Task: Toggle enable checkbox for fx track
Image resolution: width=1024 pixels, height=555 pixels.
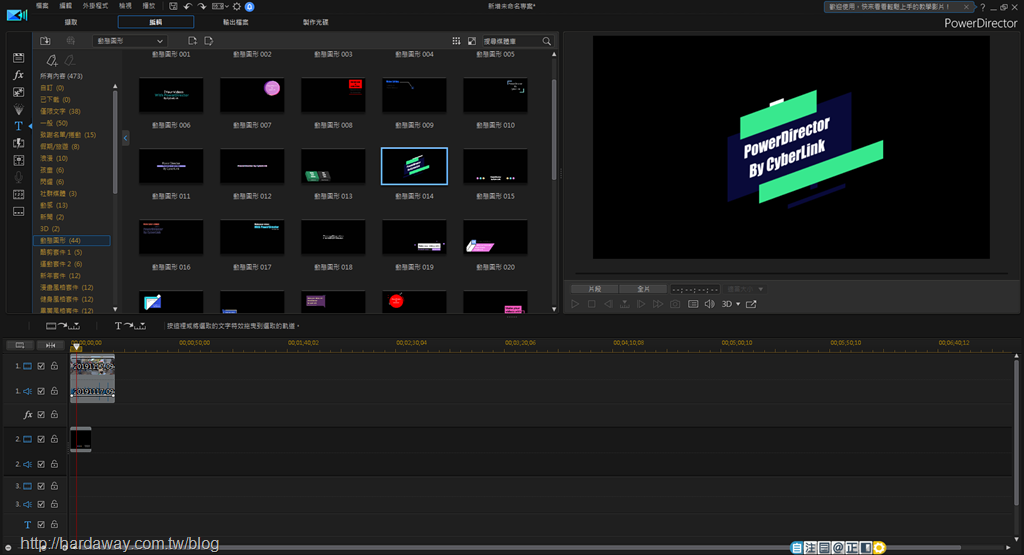Action: (x=41, y=415)
